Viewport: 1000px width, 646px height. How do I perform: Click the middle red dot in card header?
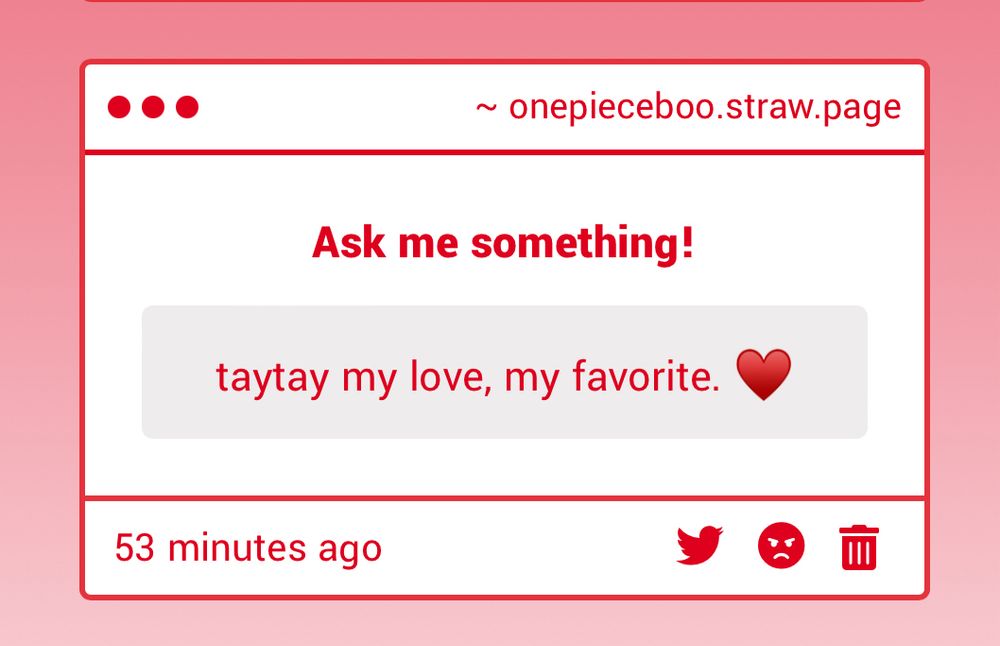153,107
